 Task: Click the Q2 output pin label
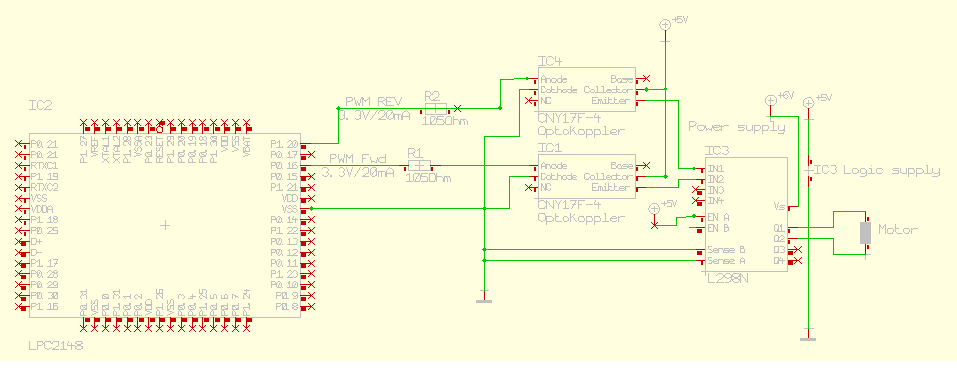point(779,239)
